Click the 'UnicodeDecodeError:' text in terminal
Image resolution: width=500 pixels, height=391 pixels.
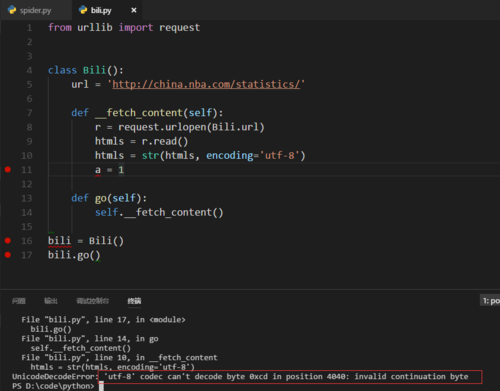click(55, 377)
